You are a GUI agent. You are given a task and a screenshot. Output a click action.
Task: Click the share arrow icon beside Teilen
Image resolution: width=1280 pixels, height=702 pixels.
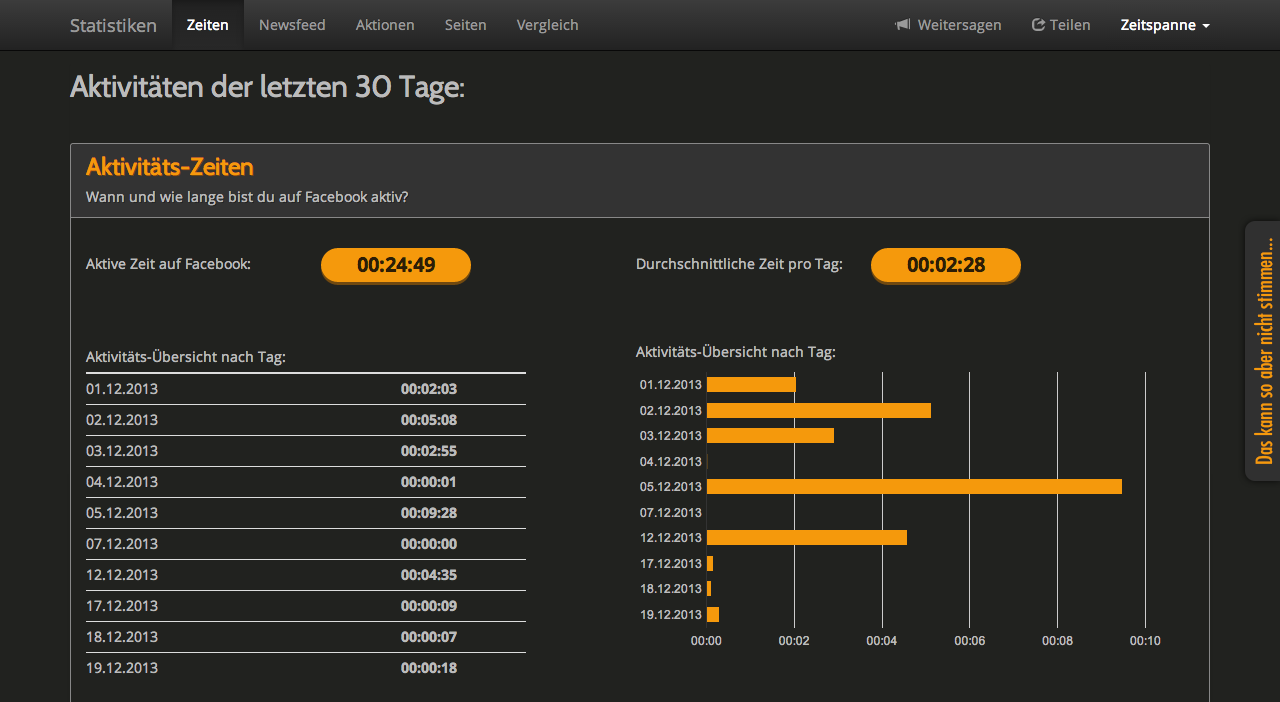click(x=1038, y=25)
